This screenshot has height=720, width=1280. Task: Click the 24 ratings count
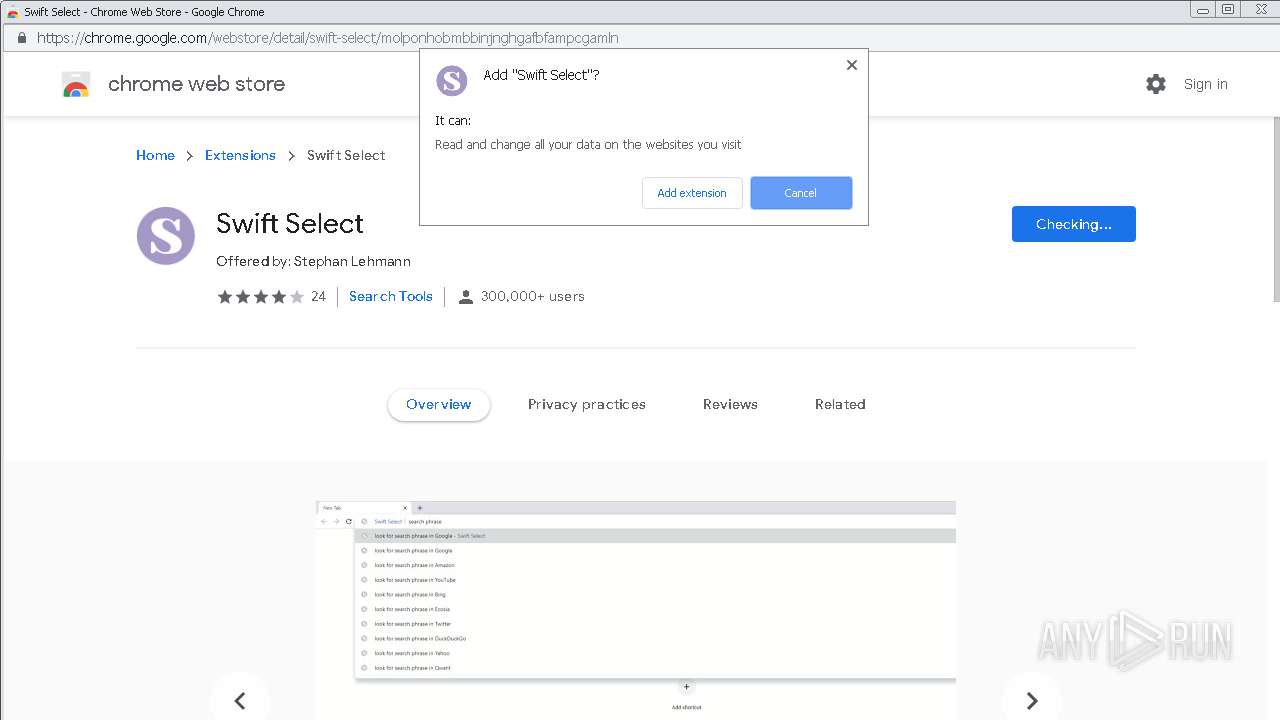(x=318, y=296)
